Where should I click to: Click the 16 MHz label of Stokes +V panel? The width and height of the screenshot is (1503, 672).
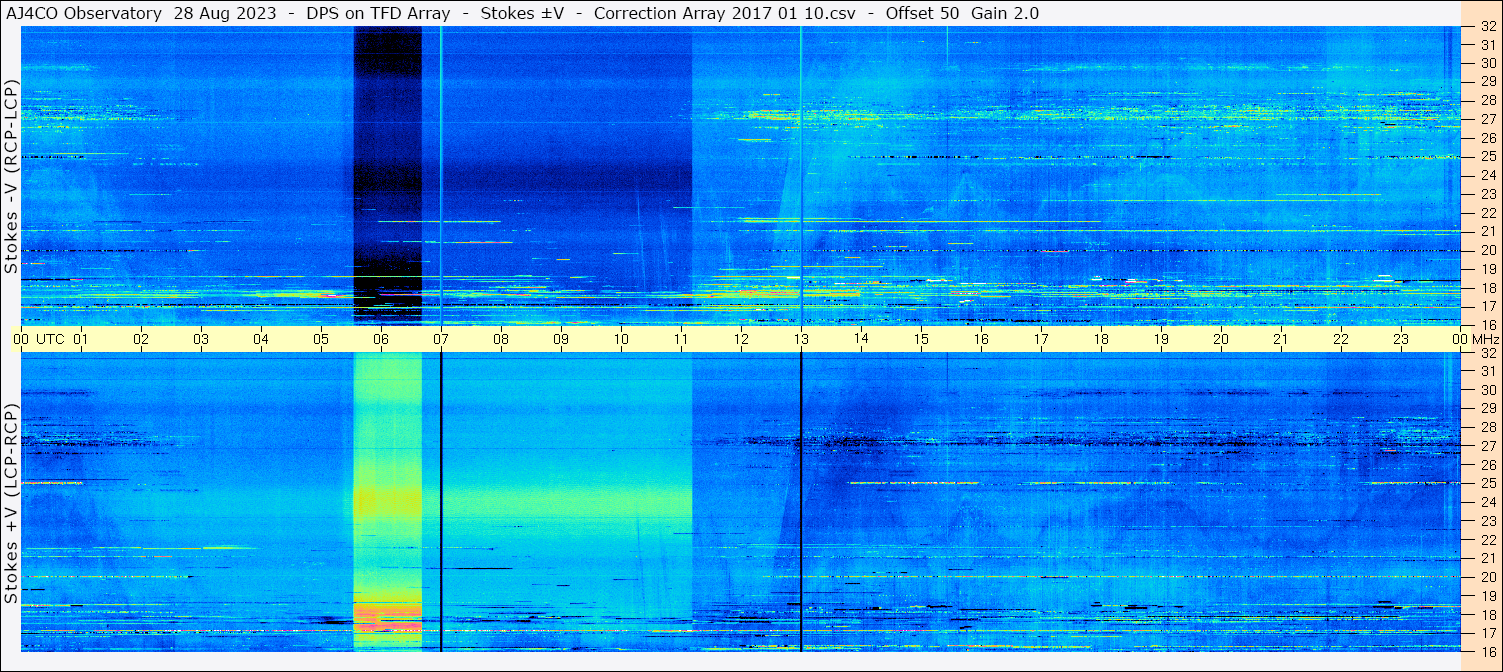[1487, 650]
